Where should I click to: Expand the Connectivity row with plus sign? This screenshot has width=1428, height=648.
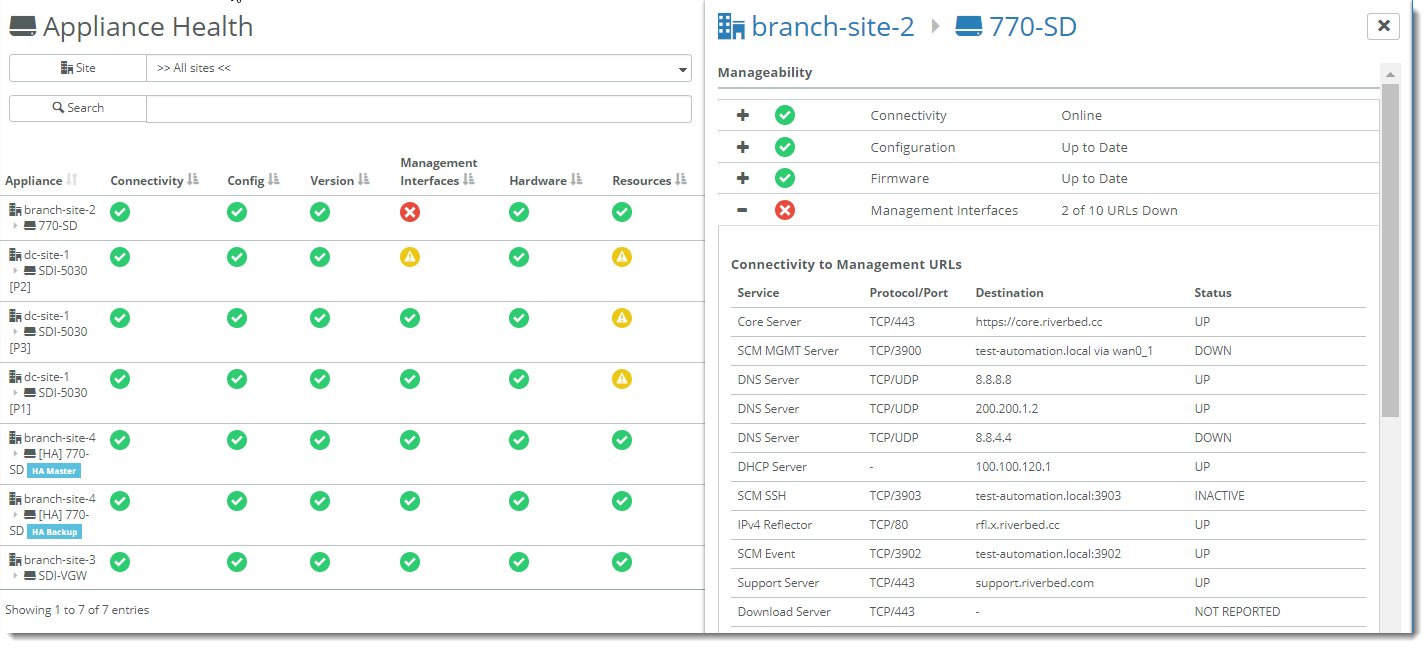[x=743, y=115]
